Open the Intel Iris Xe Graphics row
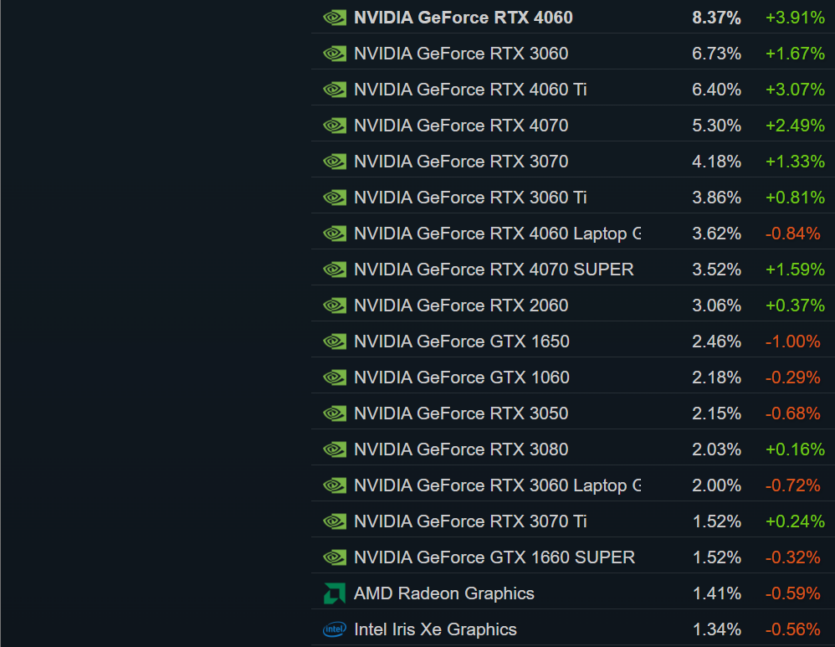The width and height of the screenshot is (835, 647). coord(435,629)
